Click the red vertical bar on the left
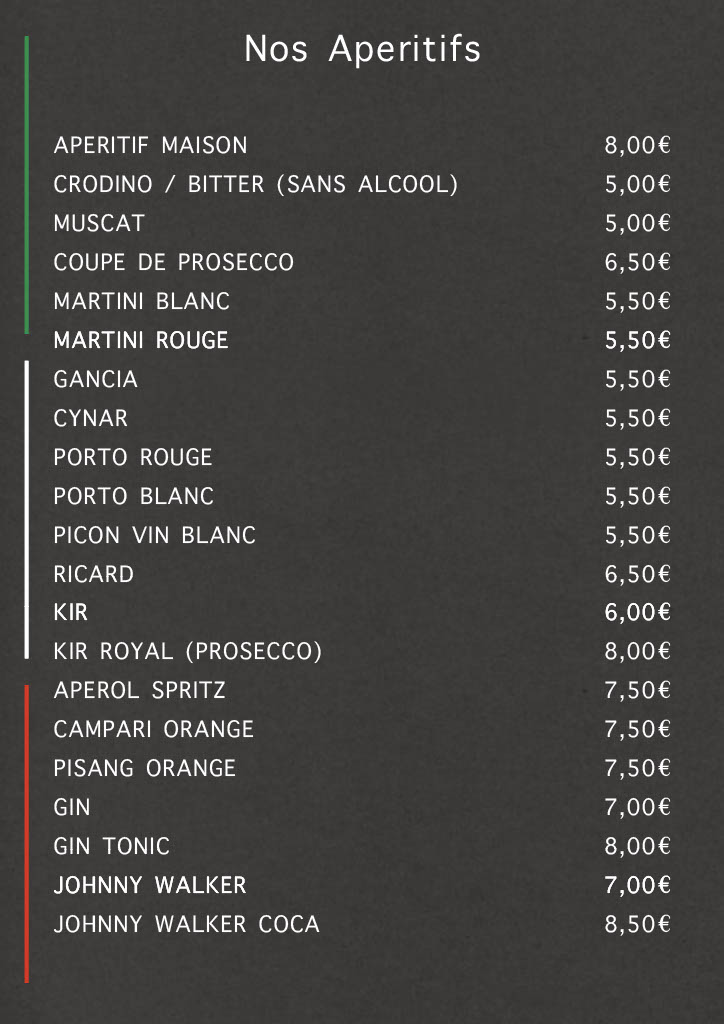724x1024 pixels. pos(27,832)
